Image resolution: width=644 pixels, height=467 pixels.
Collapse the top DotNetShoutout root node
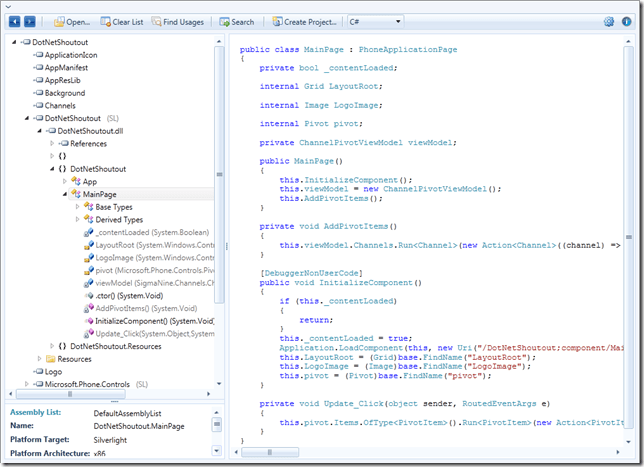coord(14,42)
